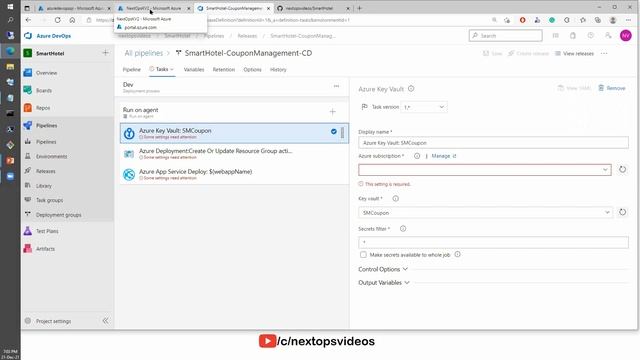The image size is (640, 360).
Task: Toggle the Azure Key Vault task checkmark
Action: pos(333,131)
